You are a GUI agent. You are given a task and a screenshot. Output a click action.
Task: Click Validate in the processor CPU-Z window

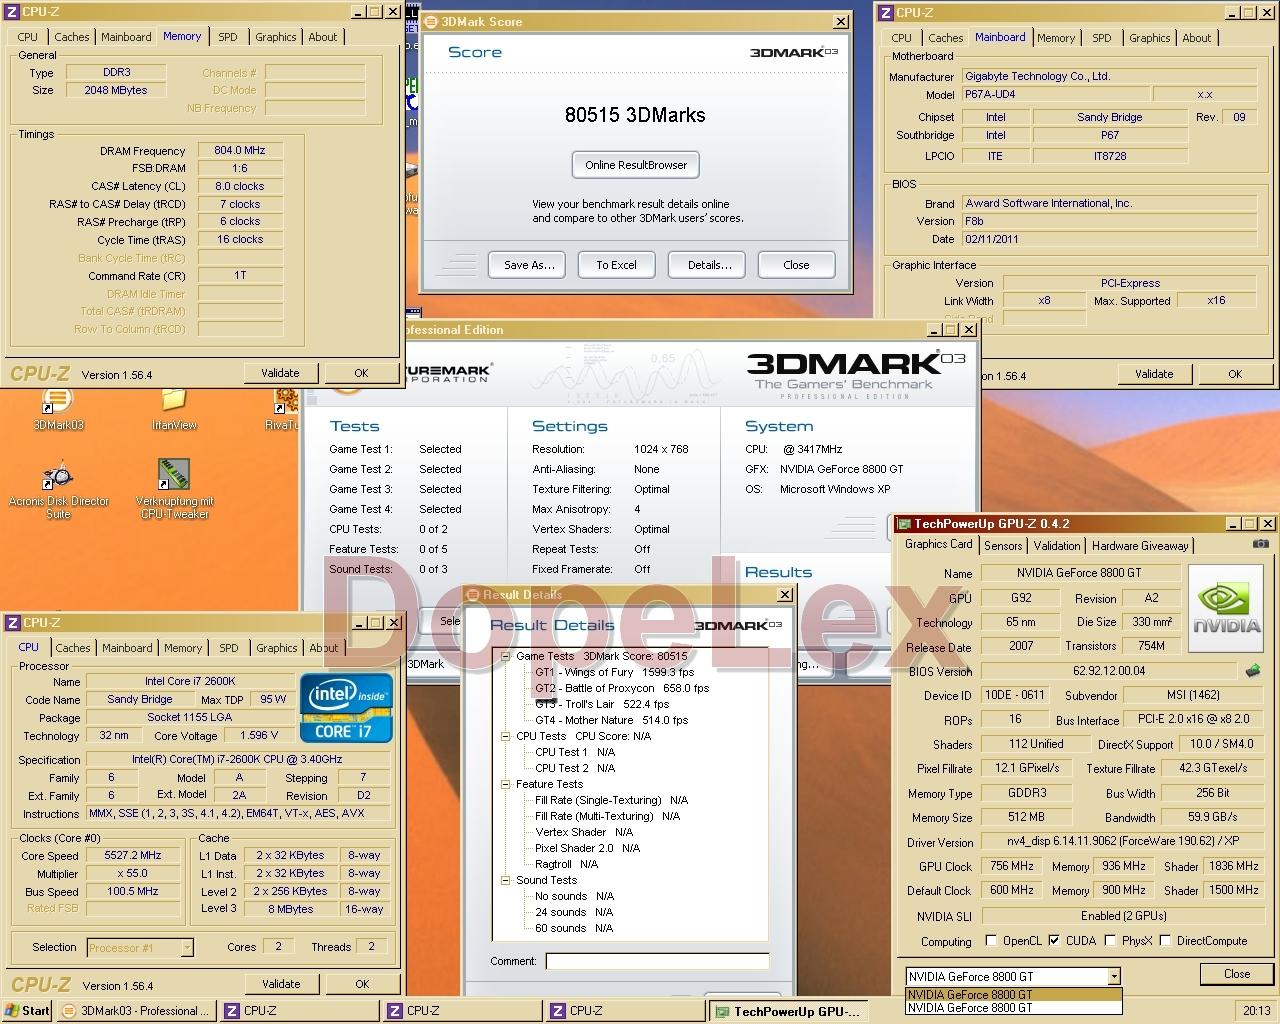tap(281, 984)
